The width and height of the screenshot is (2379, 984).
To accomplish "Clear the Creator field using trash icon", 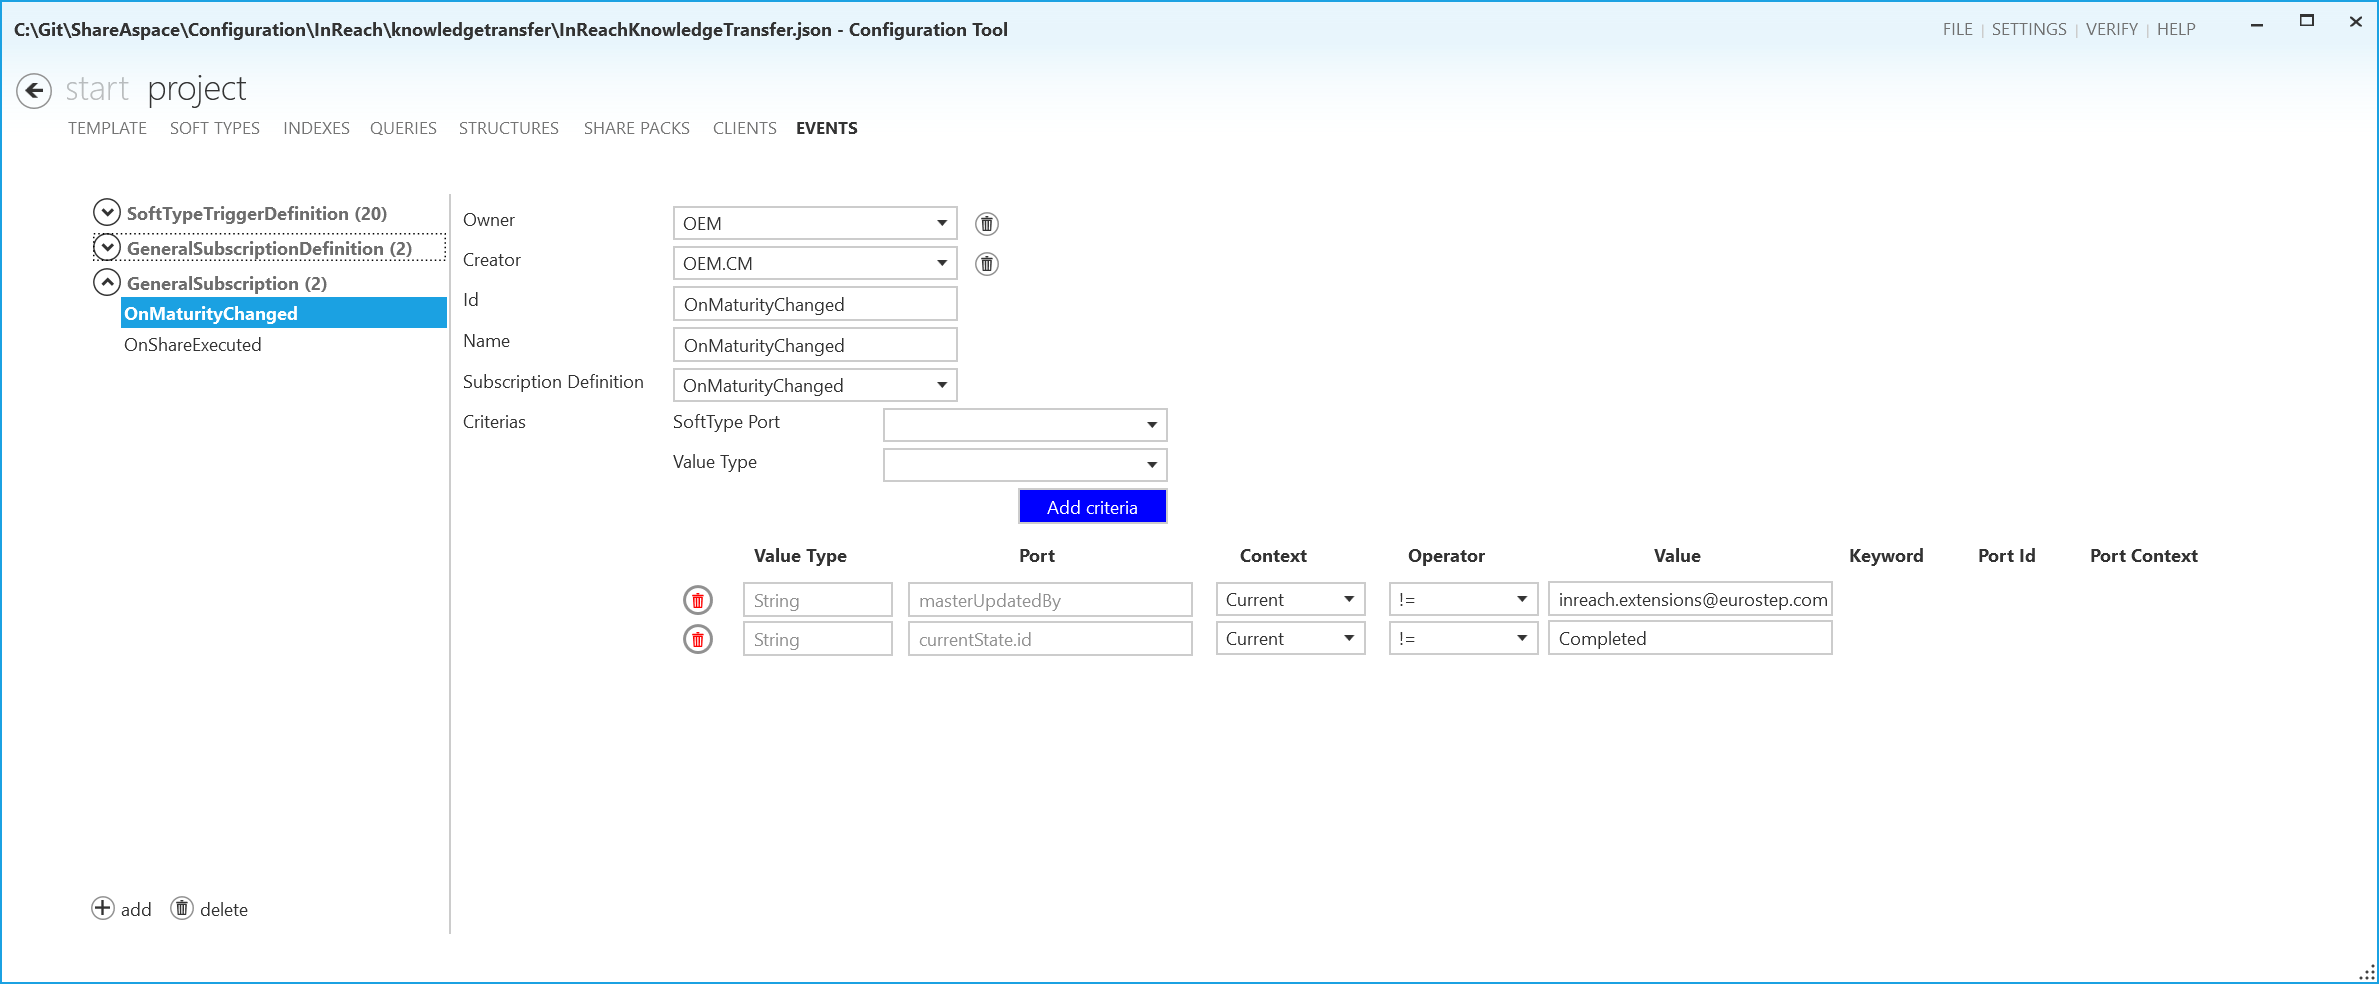I will click(986, 264).
